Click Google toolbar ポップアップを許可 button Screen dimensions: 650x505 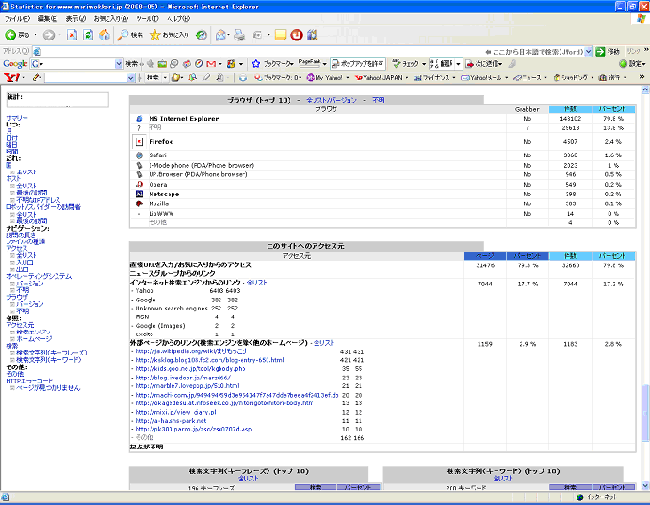358,64
